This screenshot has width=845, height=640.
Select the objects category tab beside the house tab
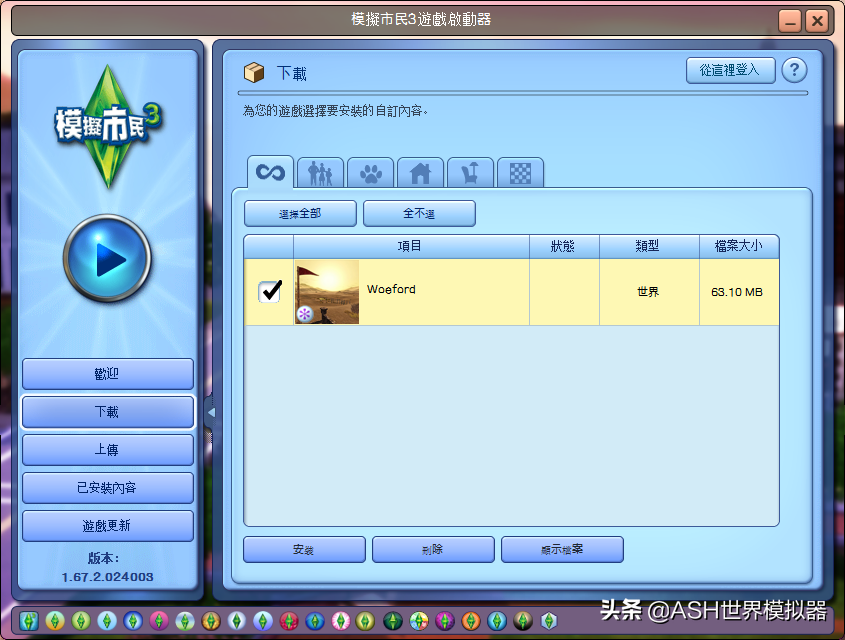point(470,172)
